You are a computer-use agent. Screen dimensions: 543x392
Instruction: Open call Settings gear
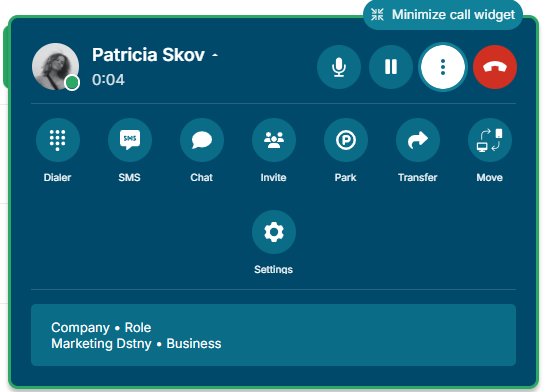[274, 232]
